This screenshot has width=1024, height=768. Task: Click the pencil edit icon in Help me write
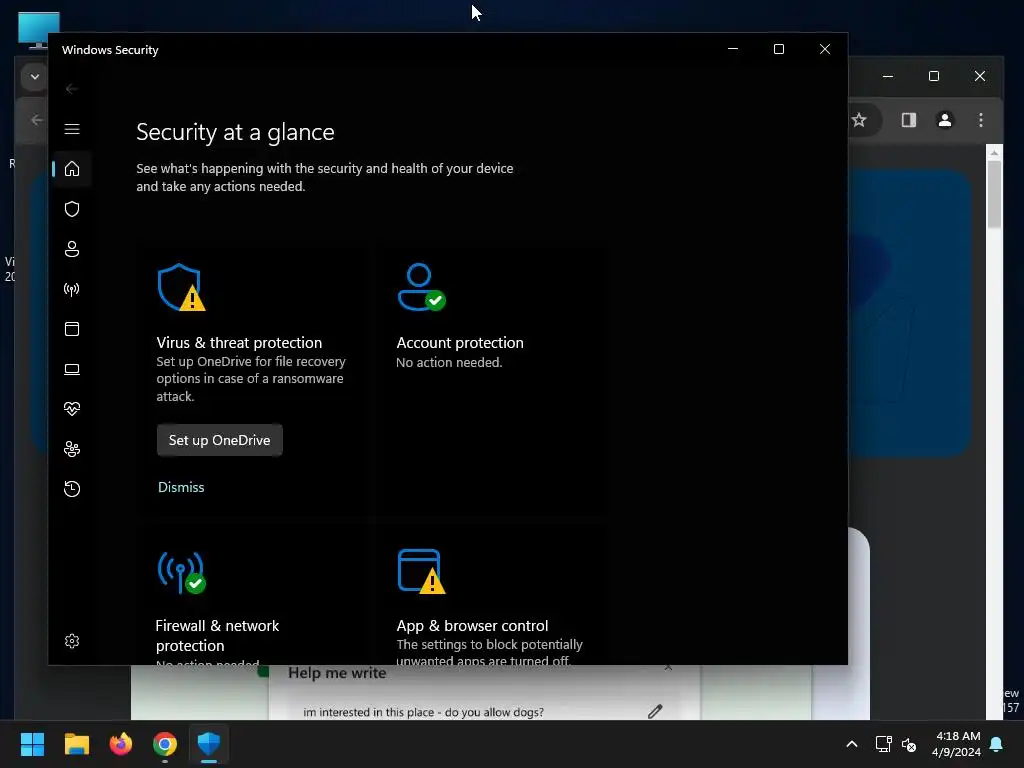point(655,712)
